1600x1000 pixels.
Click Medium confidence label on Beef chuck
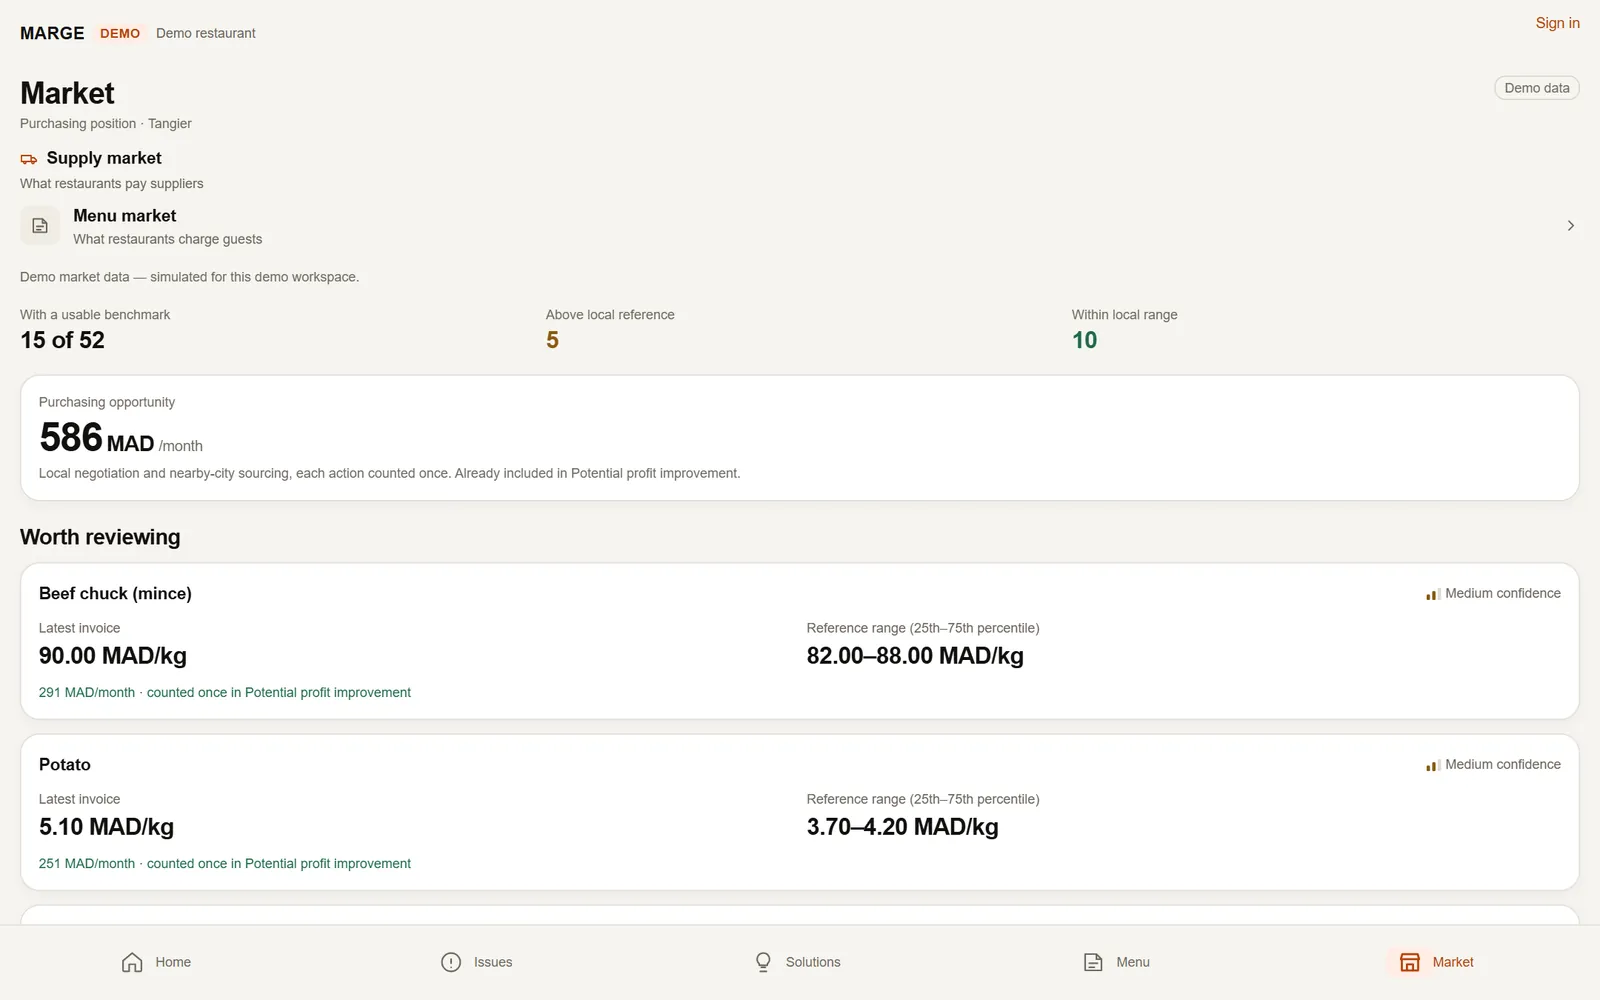point(1503,593)
